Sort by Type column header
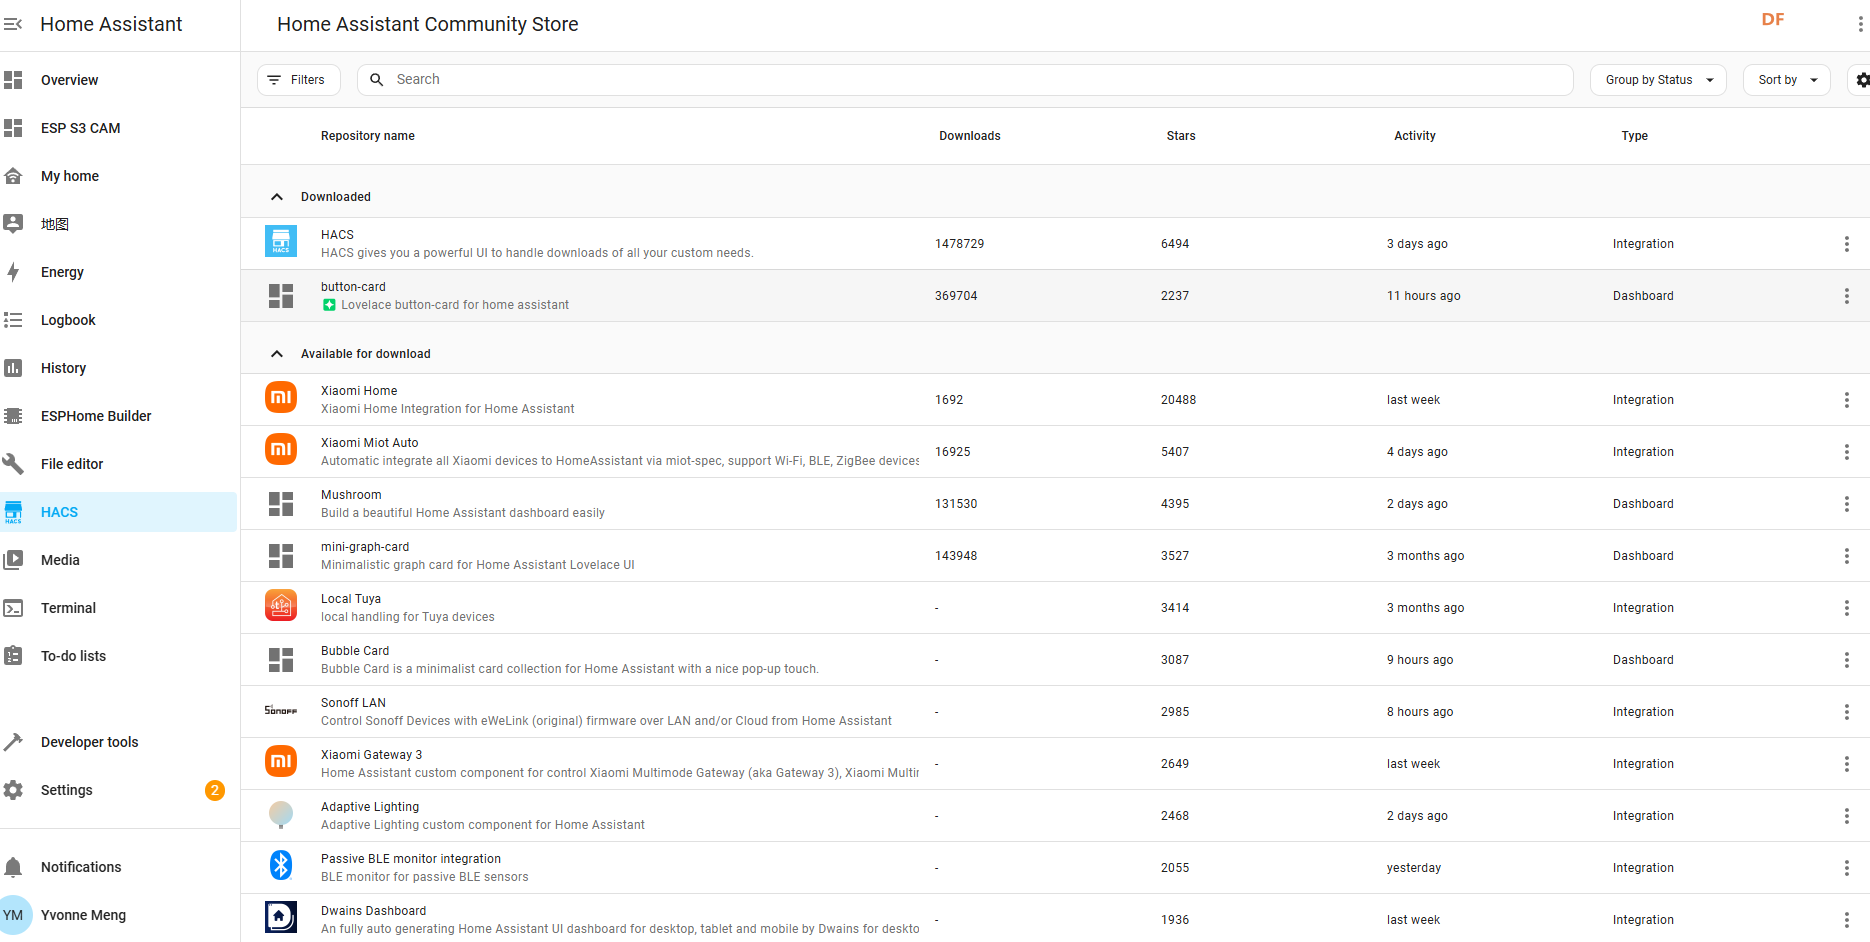Screen dimensions: 1870x942 [1634, 136]
